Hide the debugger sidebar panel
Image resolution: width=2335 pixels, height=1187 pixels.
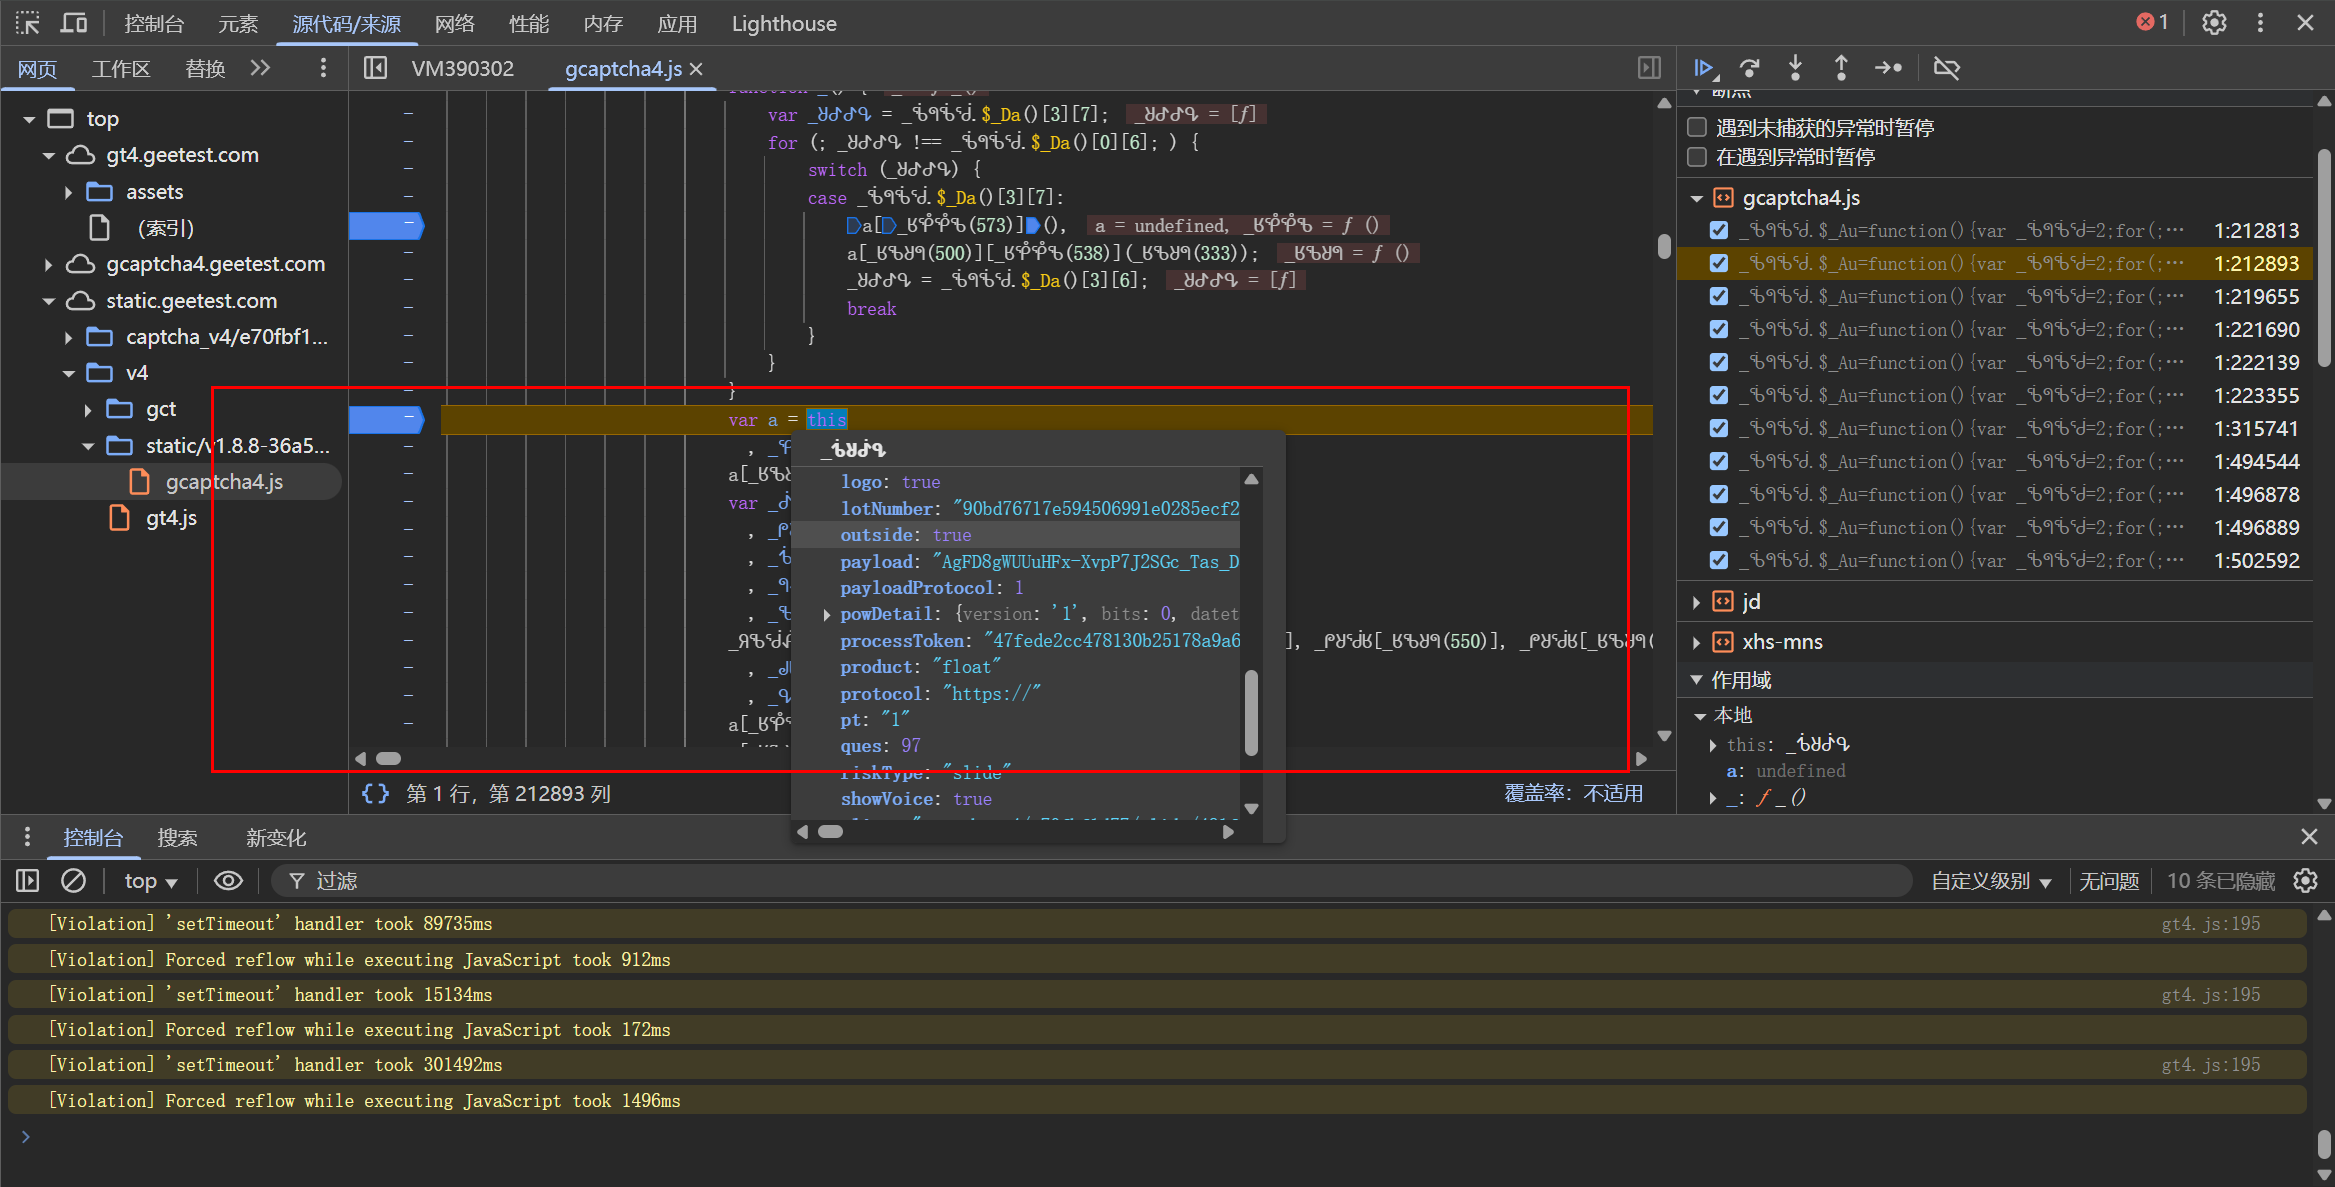coord(1649,68)
